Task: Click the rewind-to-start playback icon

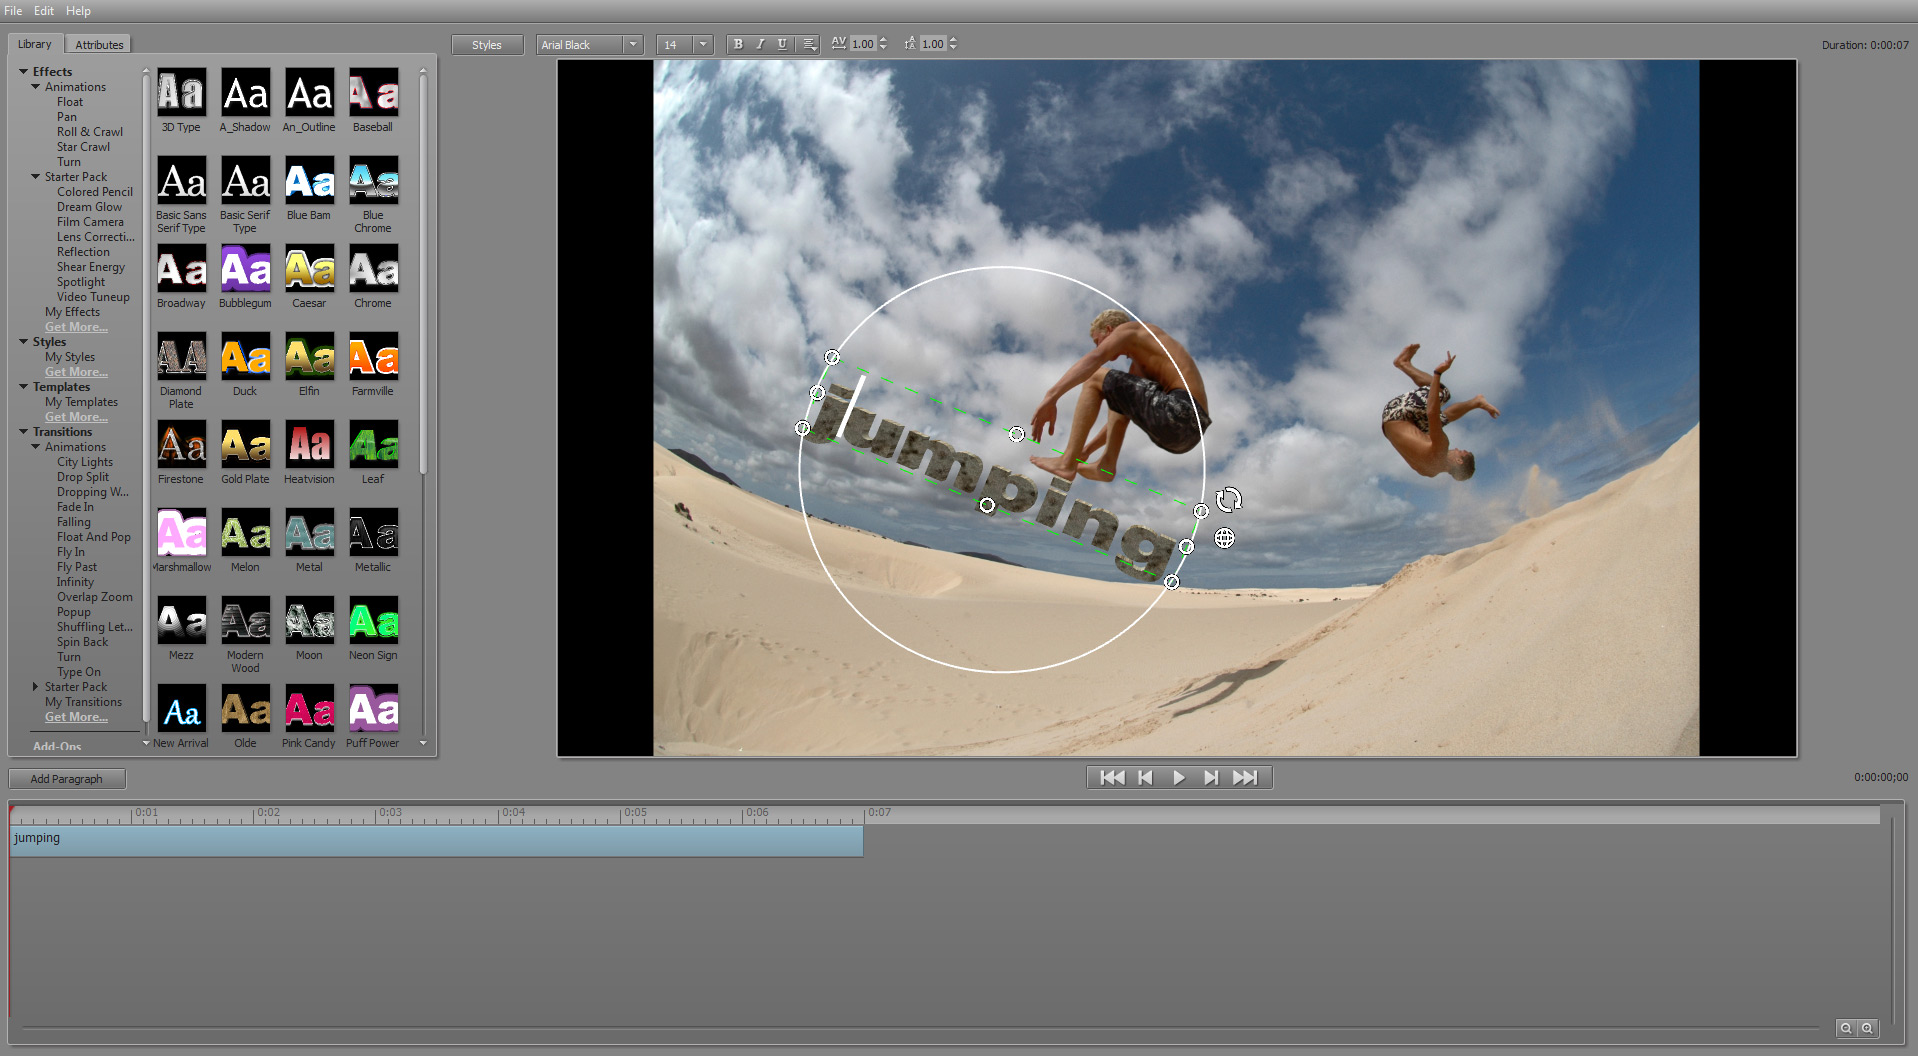Action: pos(1110,777)
